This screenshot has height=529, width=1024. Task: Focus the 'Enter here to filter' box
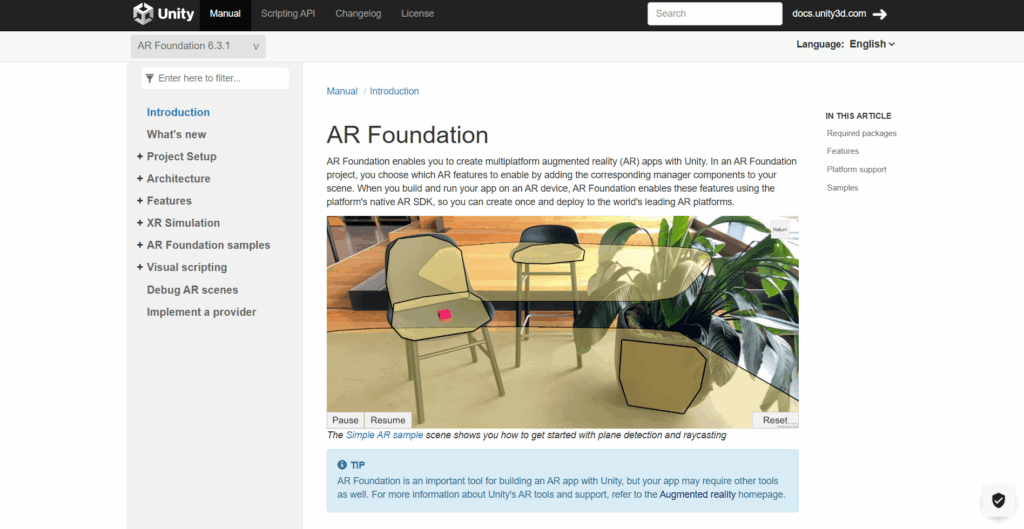pos(215,78)
